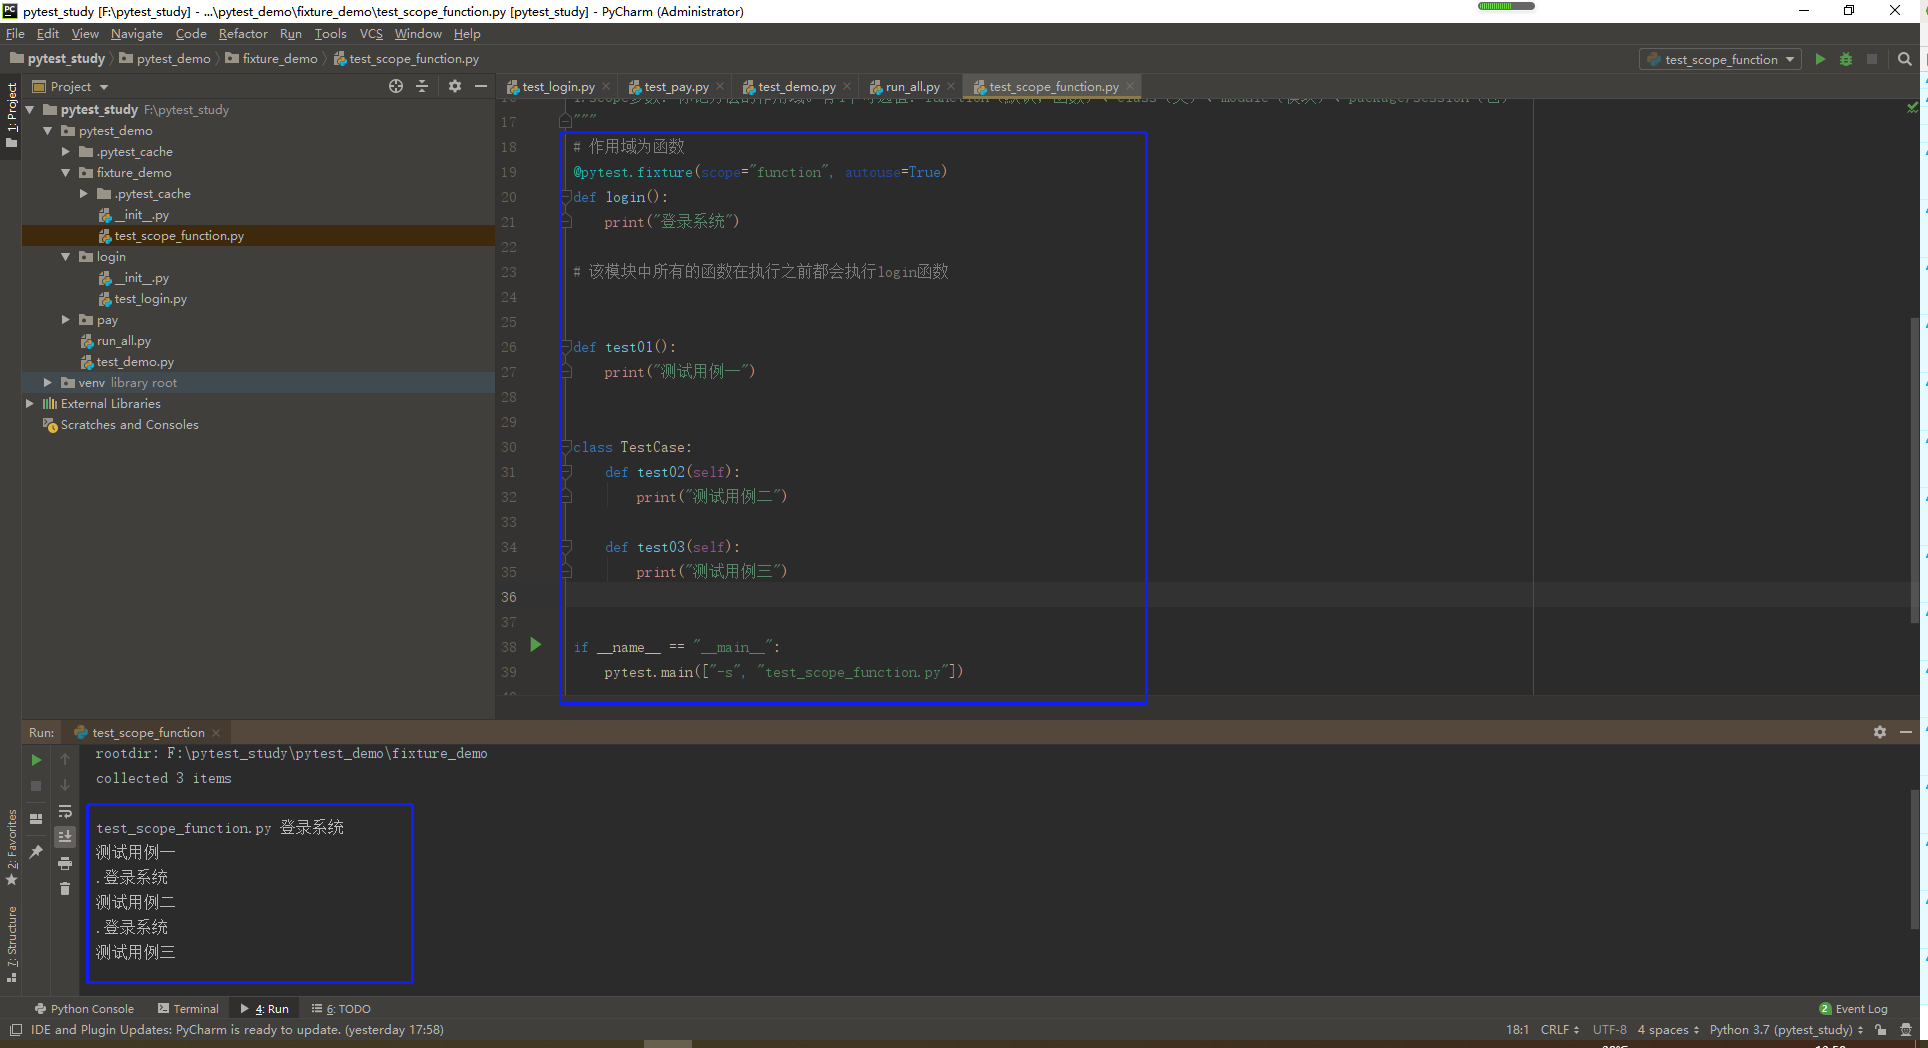Toggle the 2: Favorites side tool window
The height and width of the screenshot is (1048, 1928).
(11, 847)
